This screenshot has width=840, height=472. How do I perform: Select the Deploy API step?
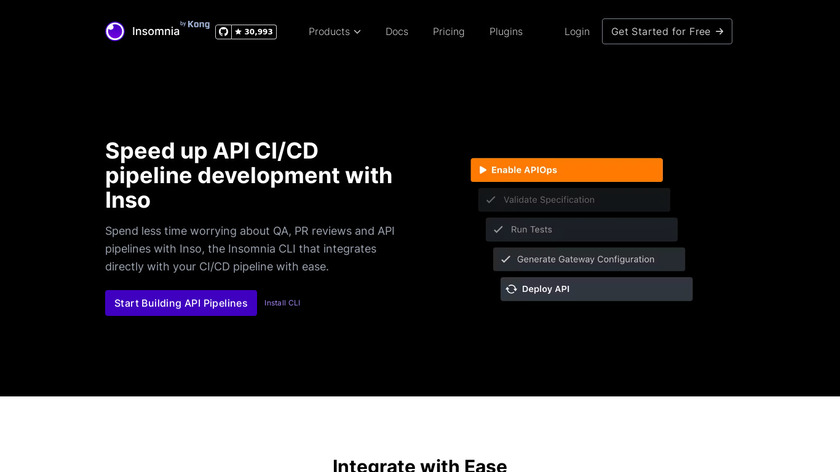597,289
